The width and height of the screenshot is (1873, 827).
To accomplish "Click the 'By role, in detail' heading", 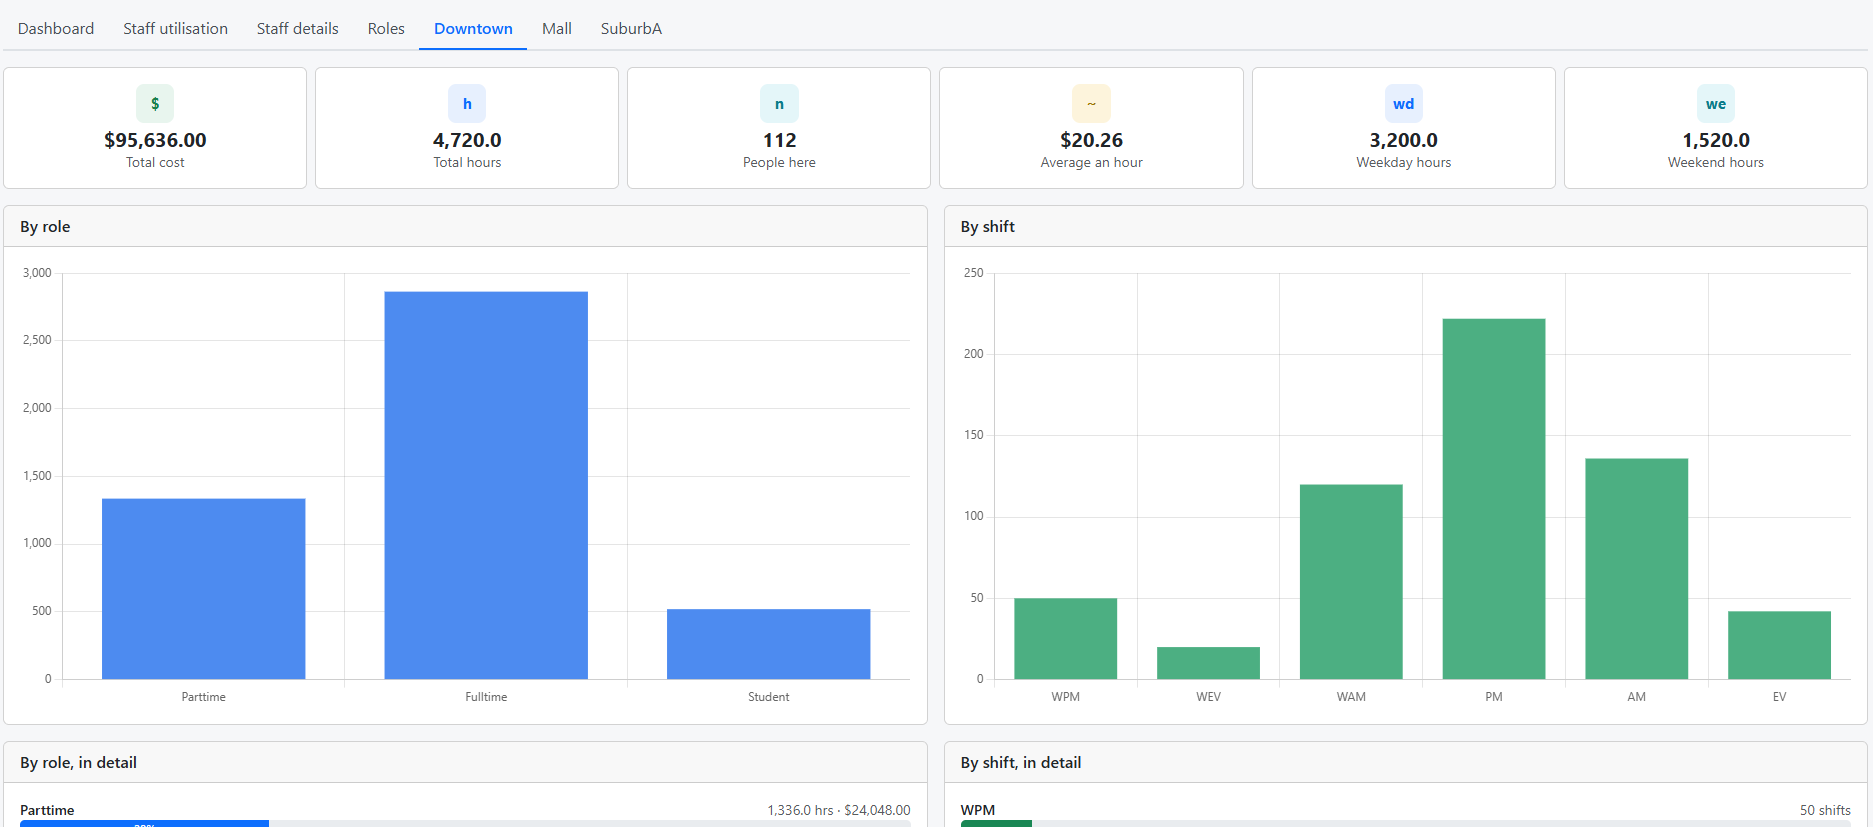I will [78, 763].
